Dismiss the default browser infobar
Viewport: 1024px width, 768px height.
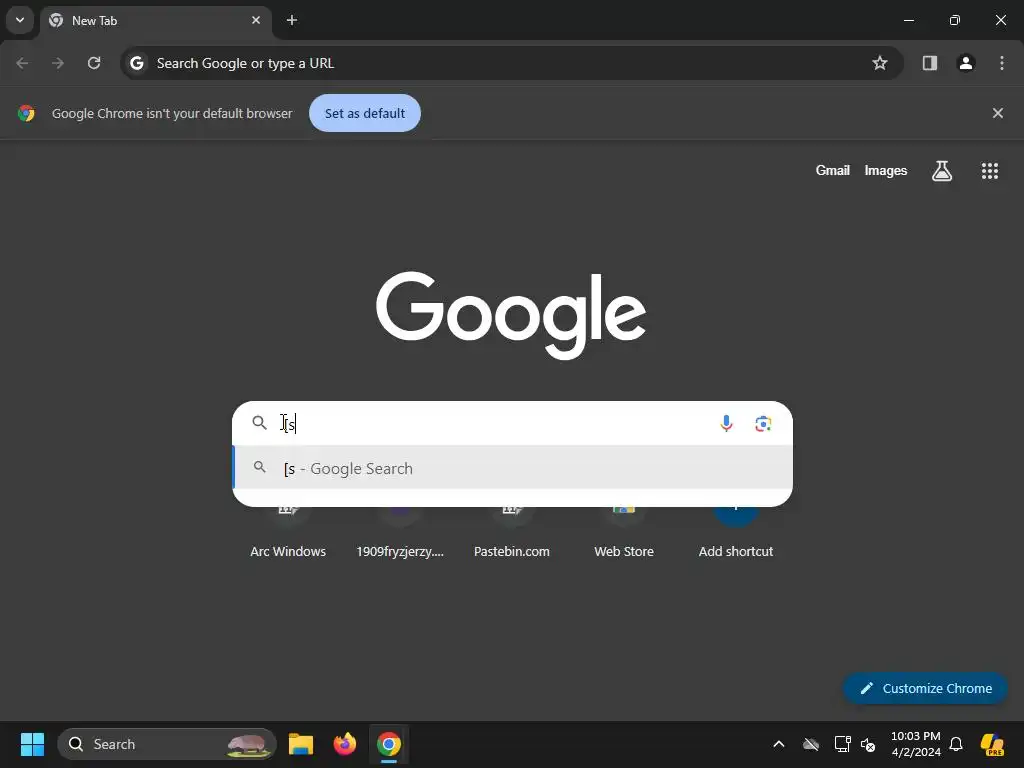[x=997, y=113]
